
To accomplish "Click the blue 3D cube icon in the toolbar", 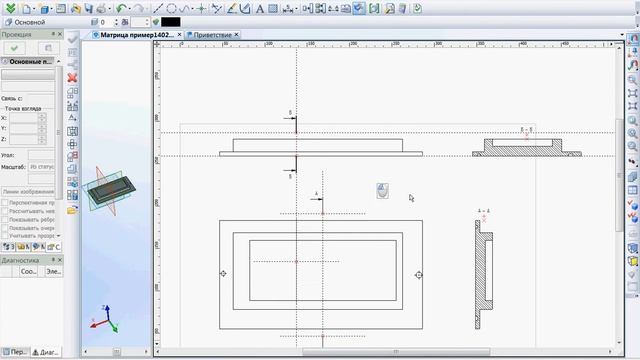I will tap(44, 9).
